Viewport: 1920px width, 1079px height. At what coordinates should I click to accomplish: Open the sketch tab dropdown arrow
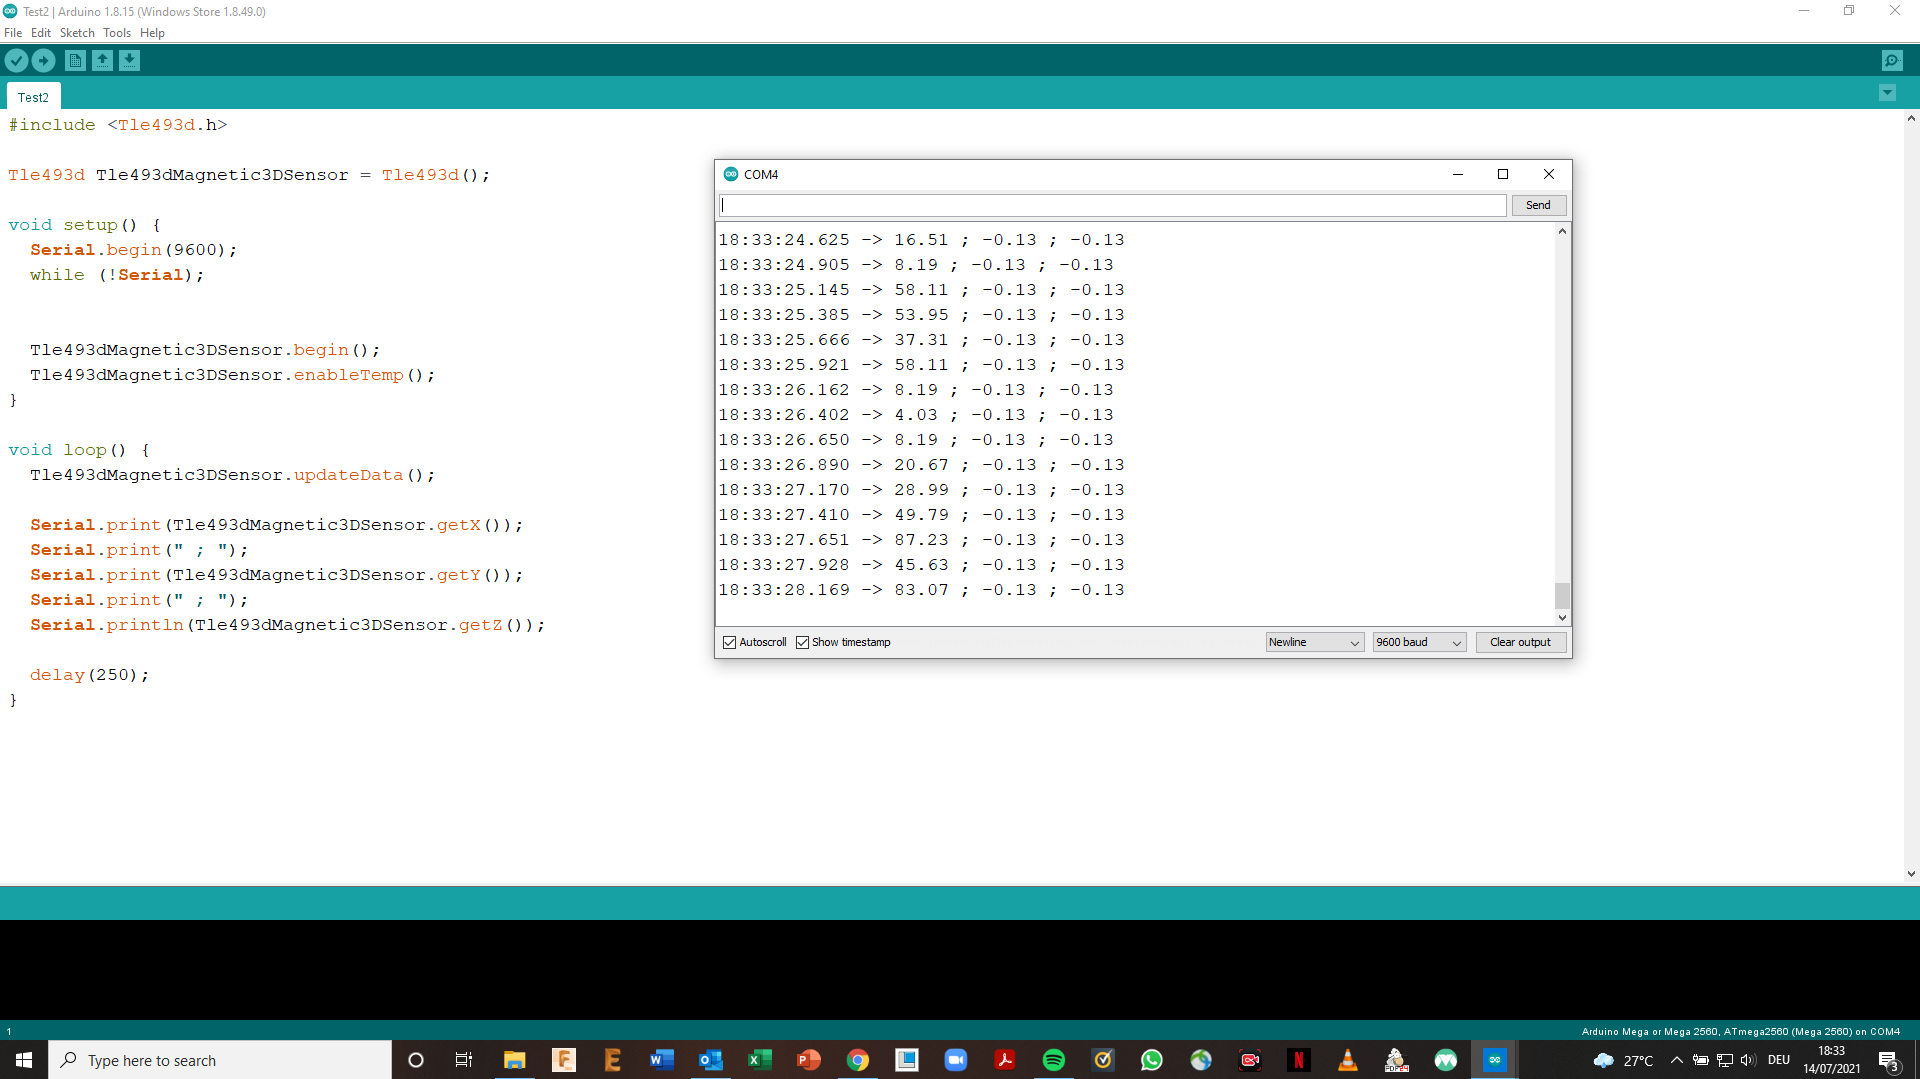[x=1887, y=92]
